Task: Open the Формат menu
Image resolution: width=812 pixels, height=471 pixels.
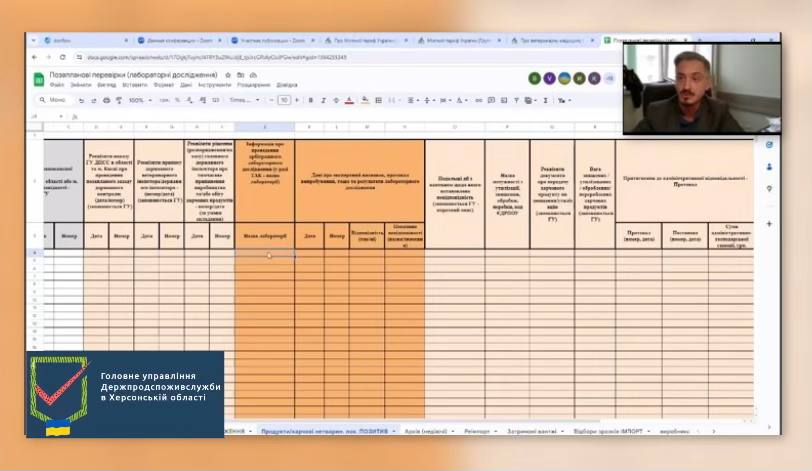Action: click(x=164, y=85)
